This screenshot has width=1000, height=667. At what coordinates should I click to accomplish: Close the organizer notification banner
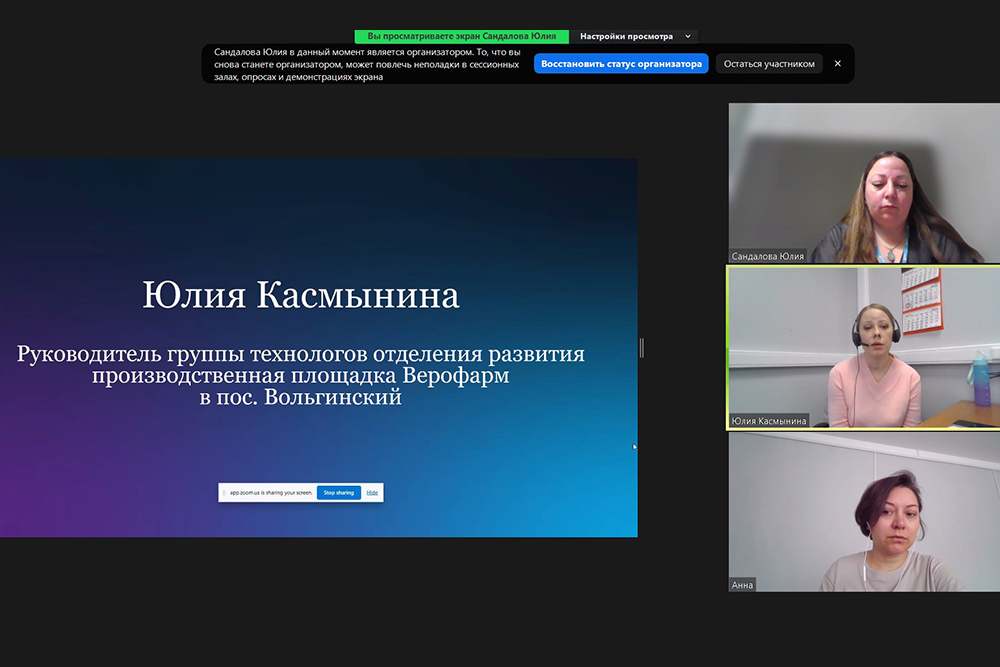coord(838,64)
